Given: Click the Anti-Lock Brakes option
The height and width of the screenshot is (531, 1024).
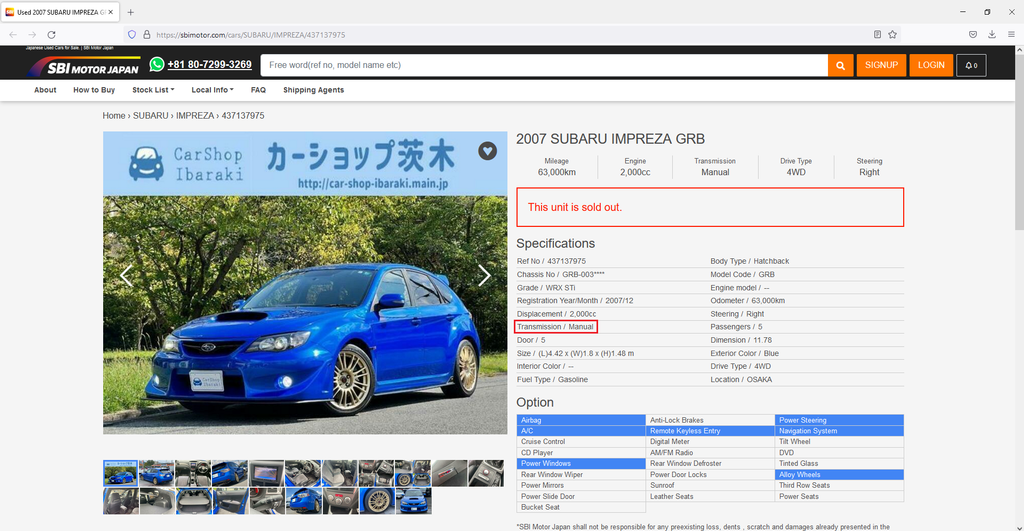Looking at the screenshot, I should point(710,420).
